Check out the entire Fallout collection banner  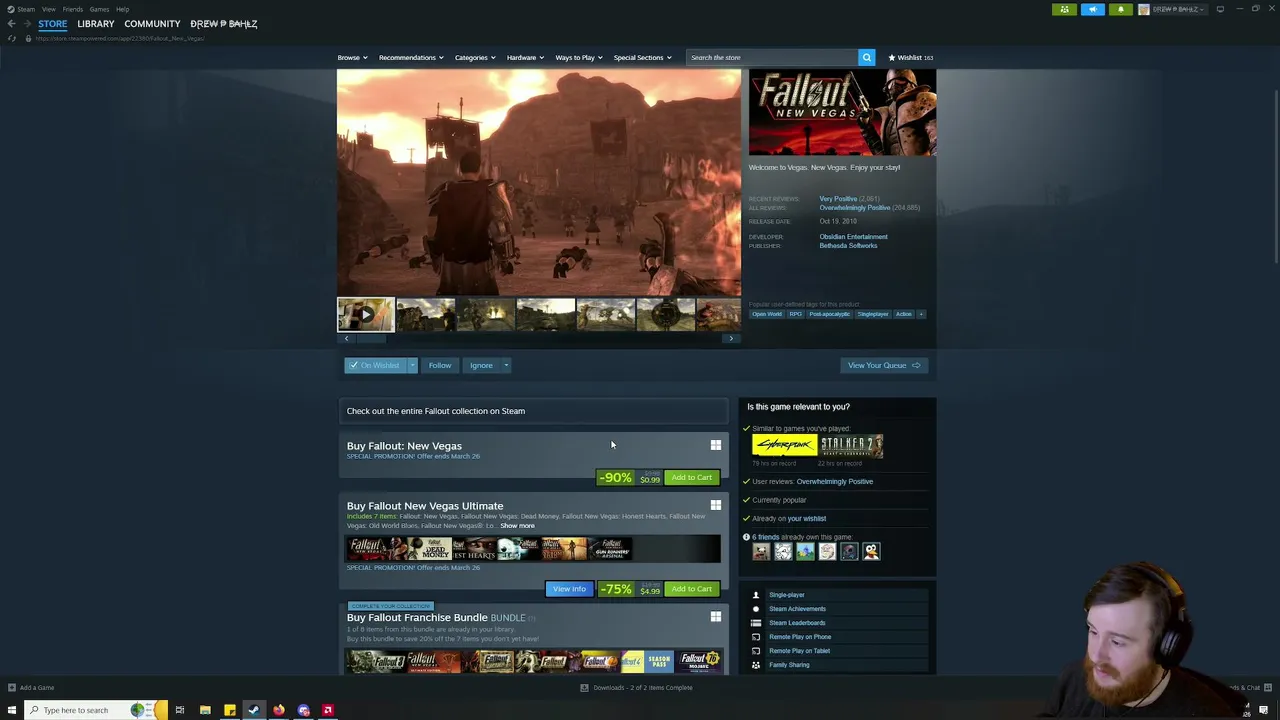point(533,411)
